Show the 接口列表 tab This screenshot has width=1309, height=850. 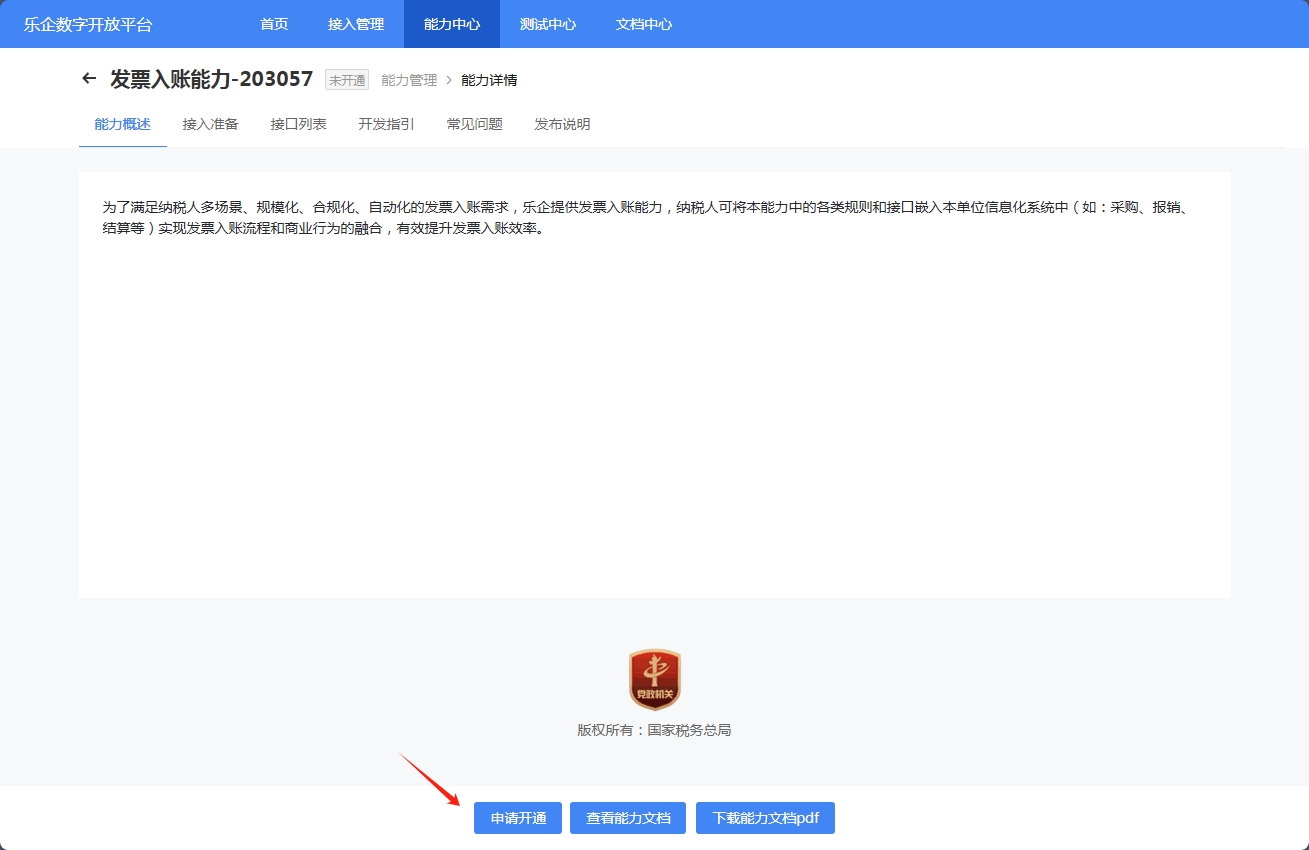point(298,124)
